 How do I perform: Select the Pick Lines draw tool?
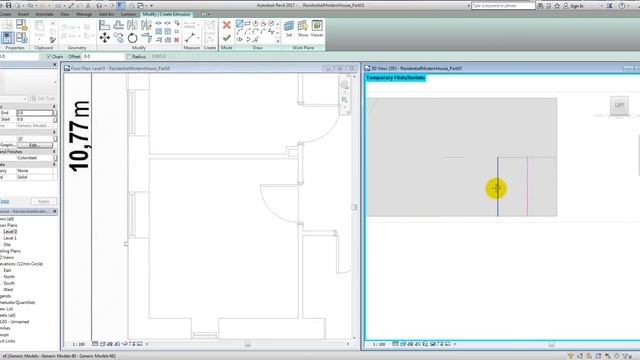click(256, 39)
